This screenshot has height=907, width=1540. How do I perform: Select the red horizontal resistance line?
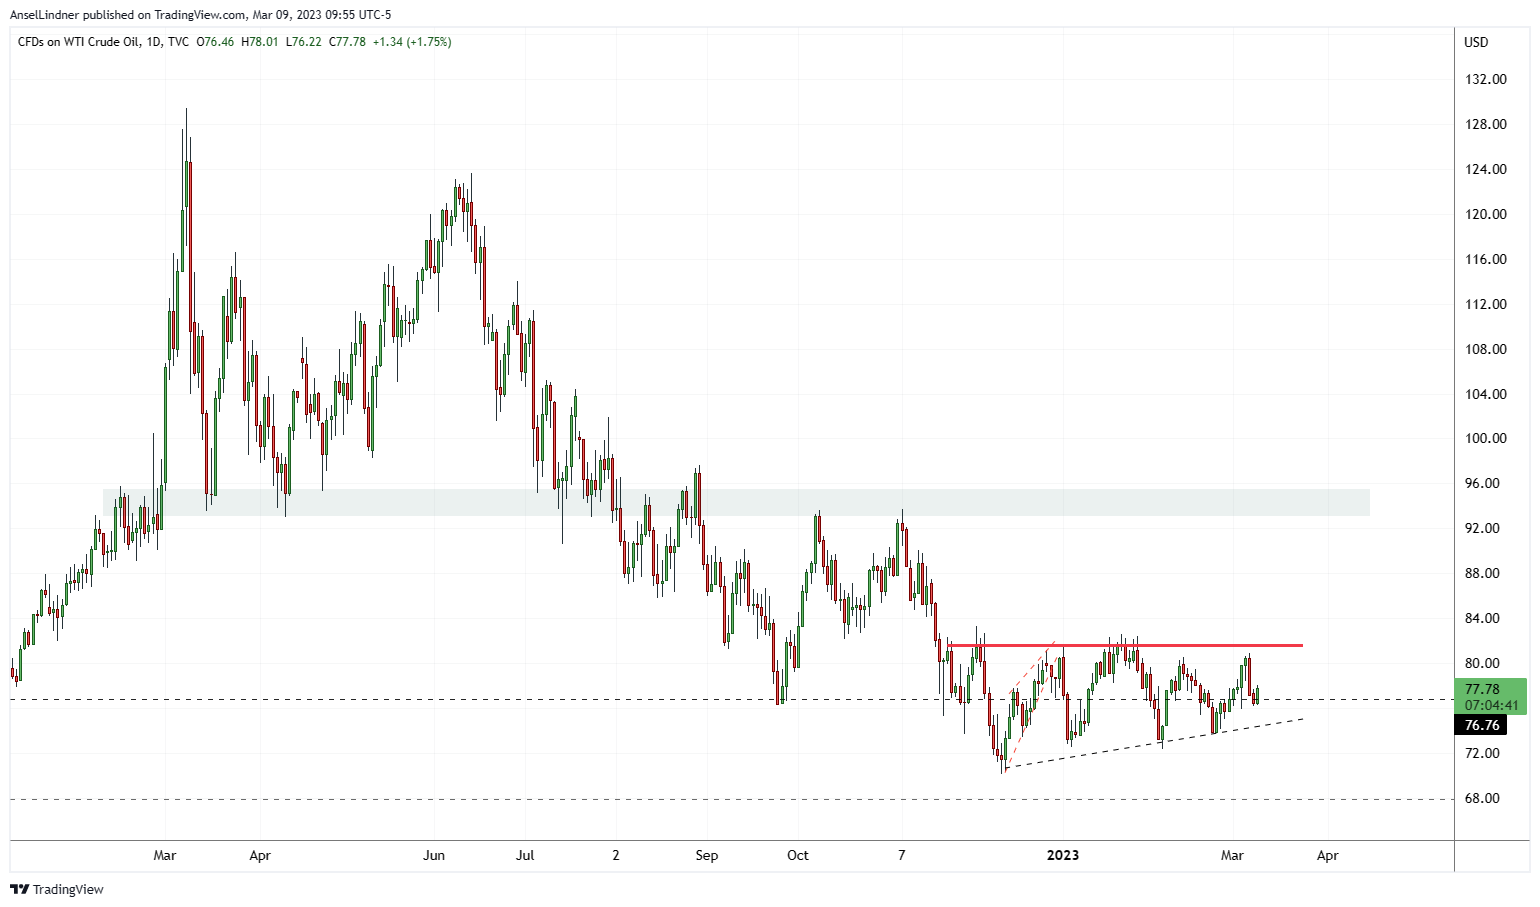pos(1125,645)
